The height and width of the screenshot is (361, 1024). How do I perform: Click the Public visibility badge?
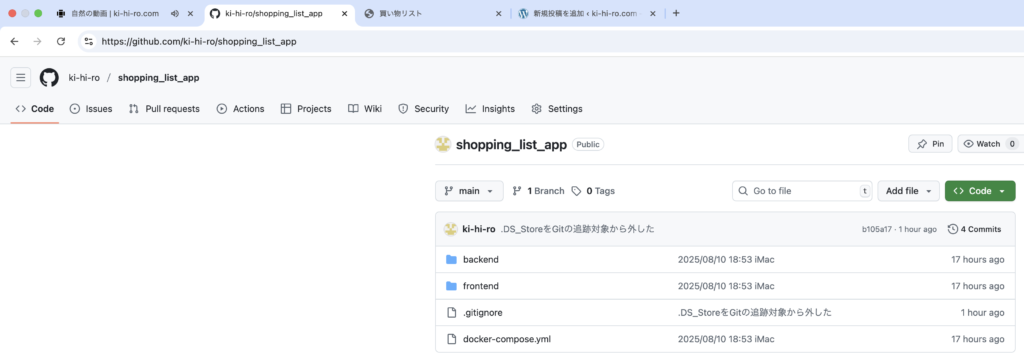point(588,144)
